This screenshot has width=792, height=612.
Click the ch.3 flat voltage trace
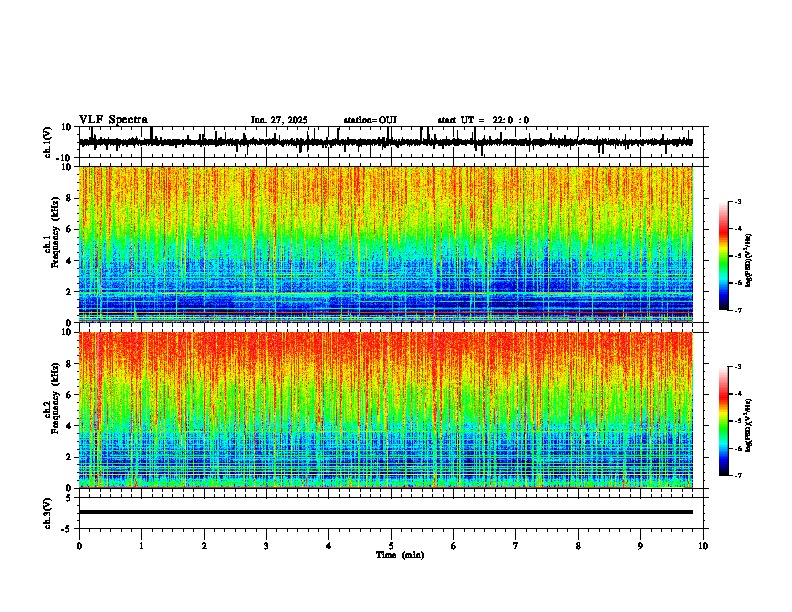click(386, 512)
